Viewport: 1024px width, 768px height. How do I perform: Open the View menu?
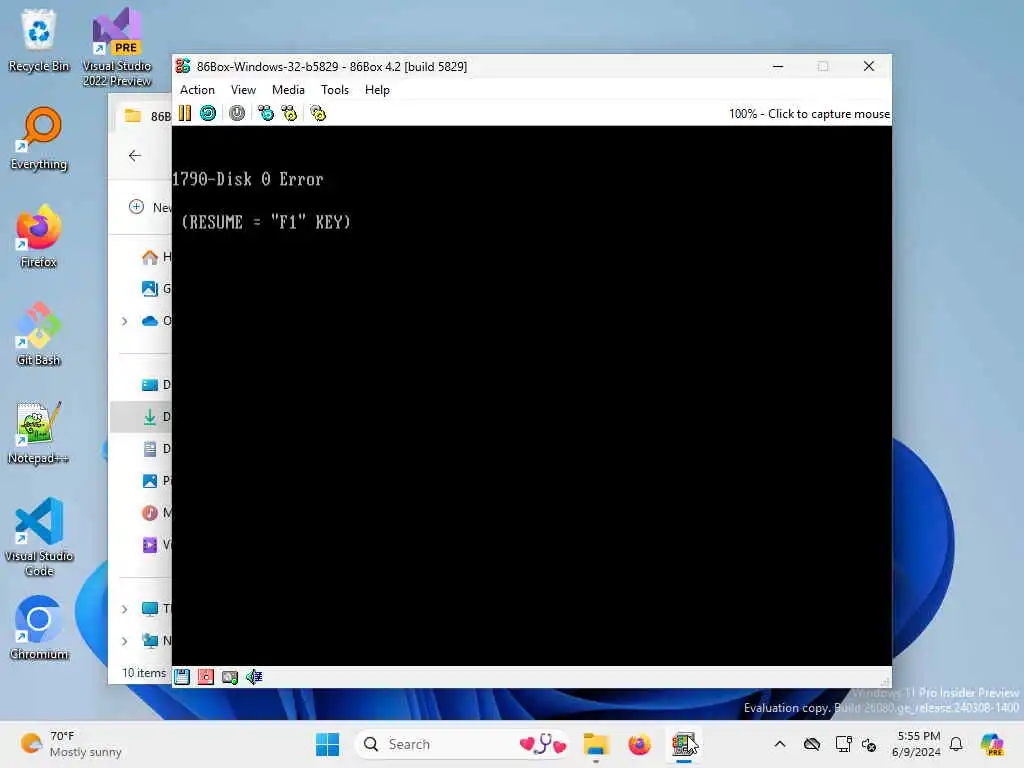pos(243,90)
